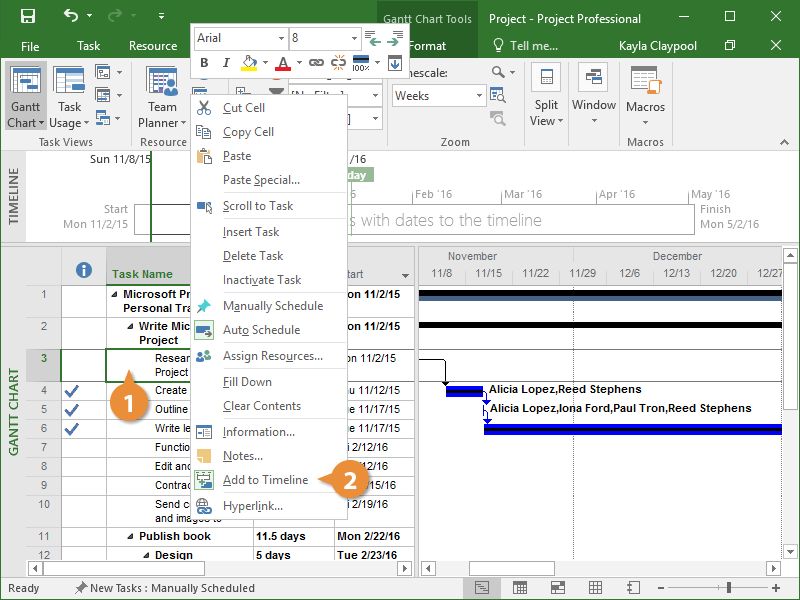Toggle Italic in the mini toolbar
The height and width of the screenshot is (600, 800).
(x=226, y=63)
